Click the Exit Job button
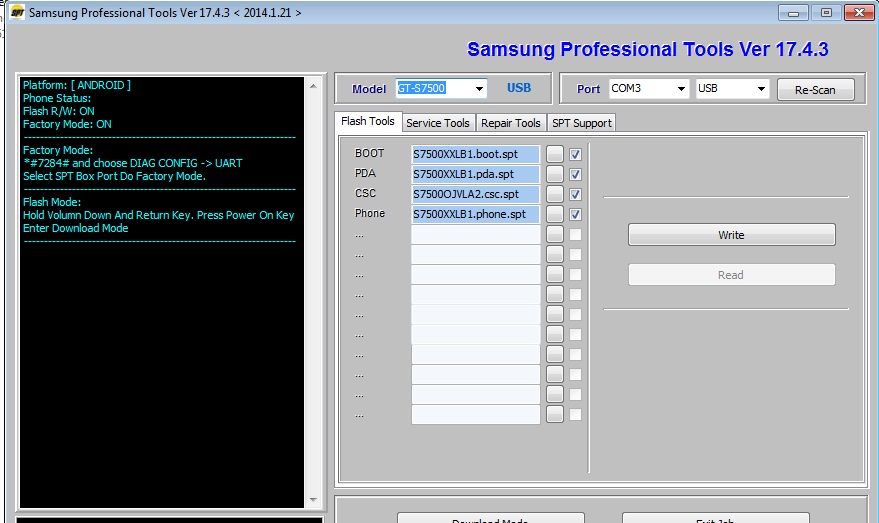 point(715,518)
